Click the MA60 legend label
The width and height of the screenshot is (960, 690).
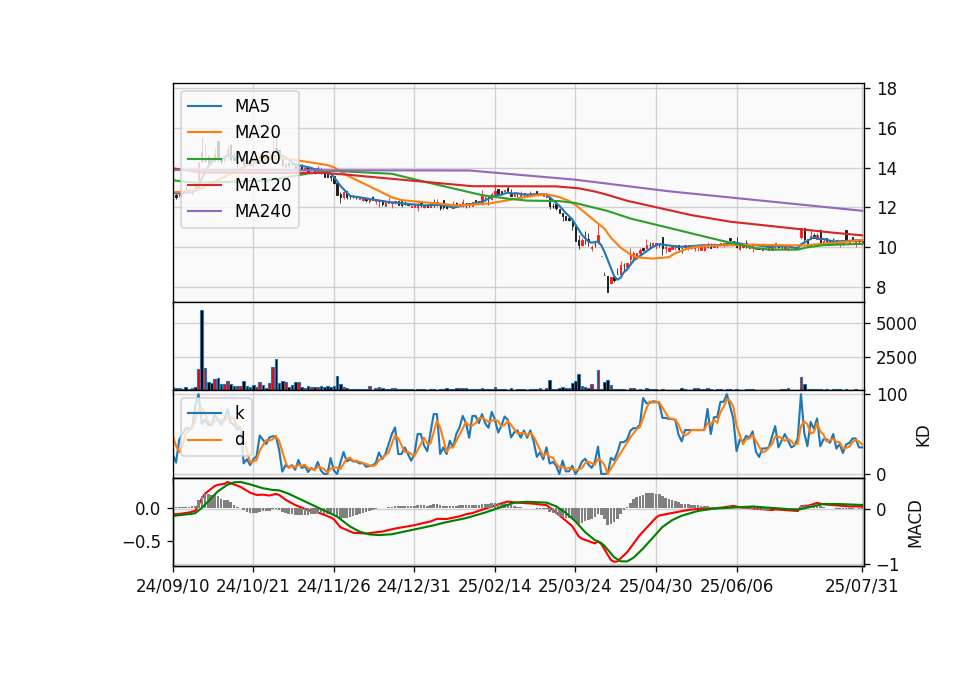(x=257, y=159)
